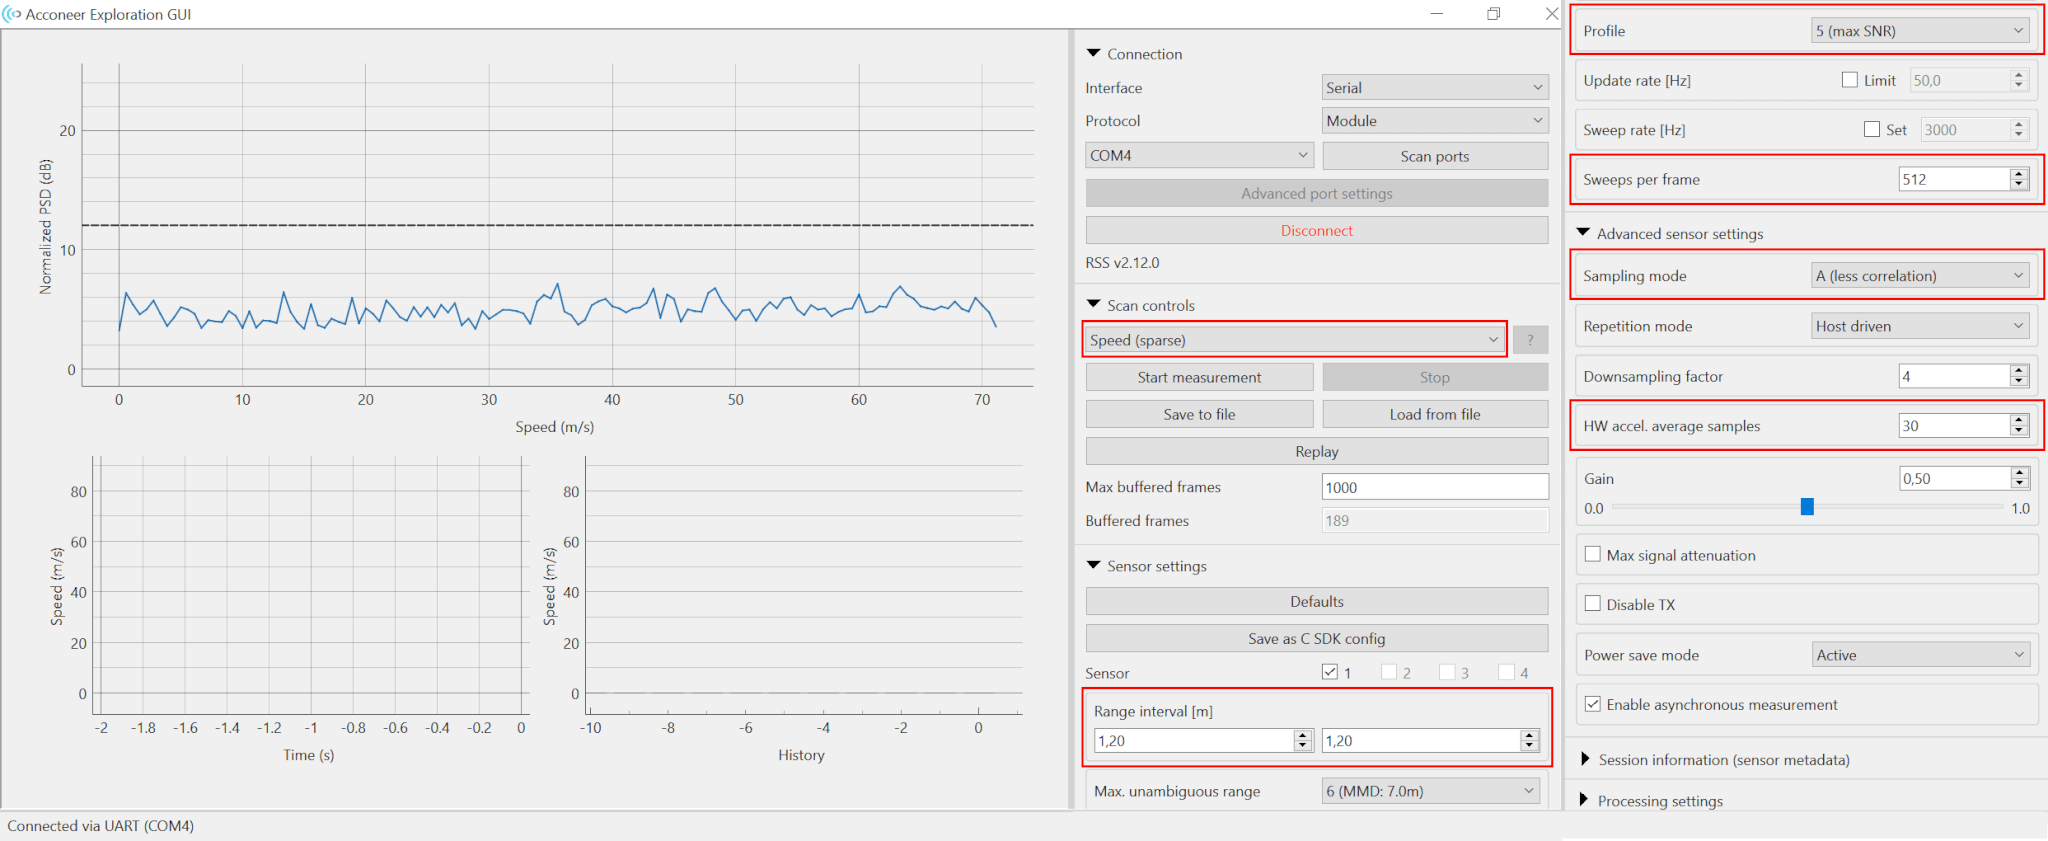2048x841 pixels.
Task: Open the Interface dropdown set to Serial
Action: click(1435, 87)
